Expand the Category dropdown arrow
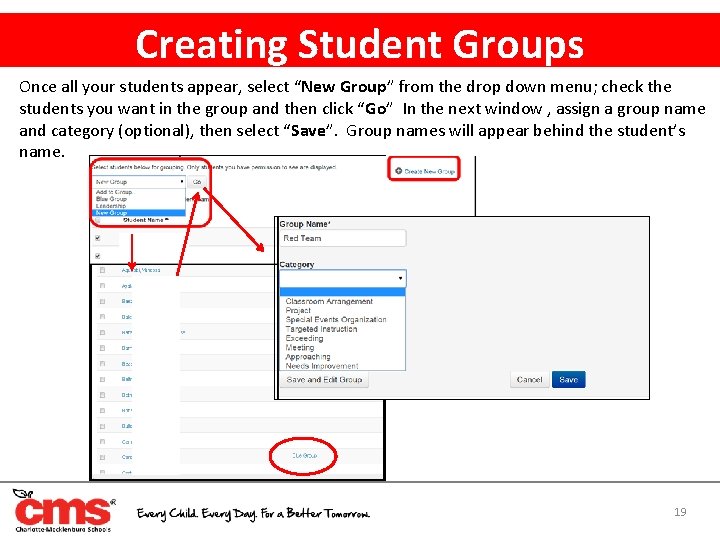Screen dimensions: 720x540 click(x=400, y=278)
